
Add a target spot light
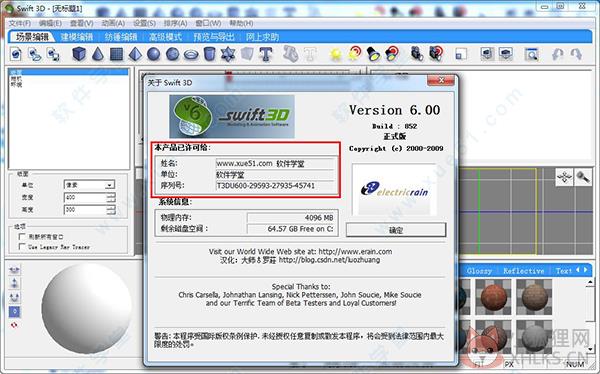pos(392,54)
